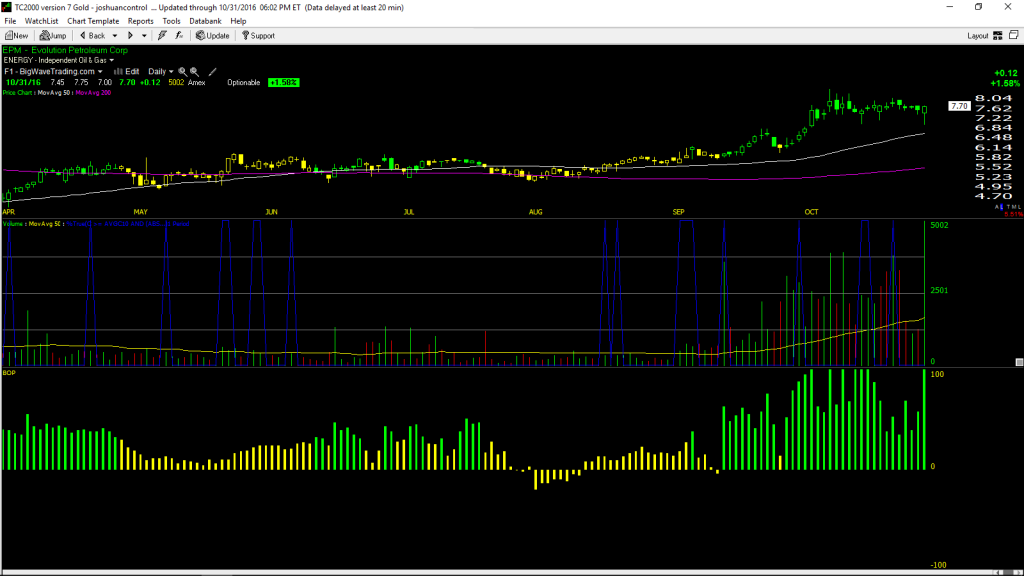
Task: Click the Optionable label
Action: pyautogui.click(x=244, y=83)
